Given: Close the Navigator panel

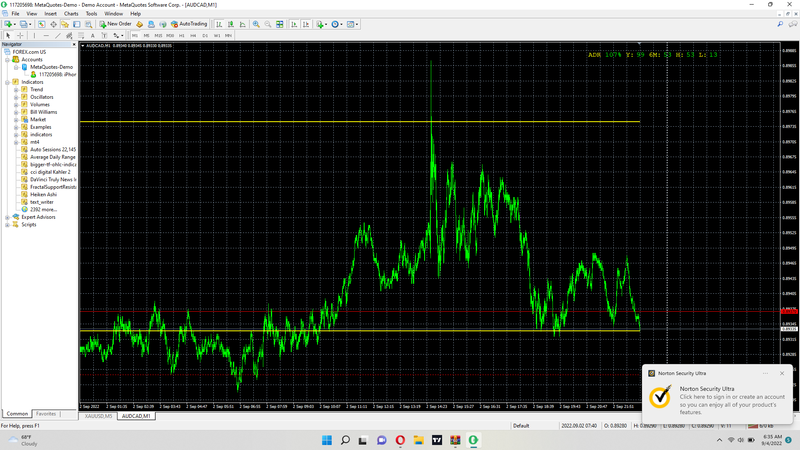Looking at the screenshot, I should coord(74,45).
